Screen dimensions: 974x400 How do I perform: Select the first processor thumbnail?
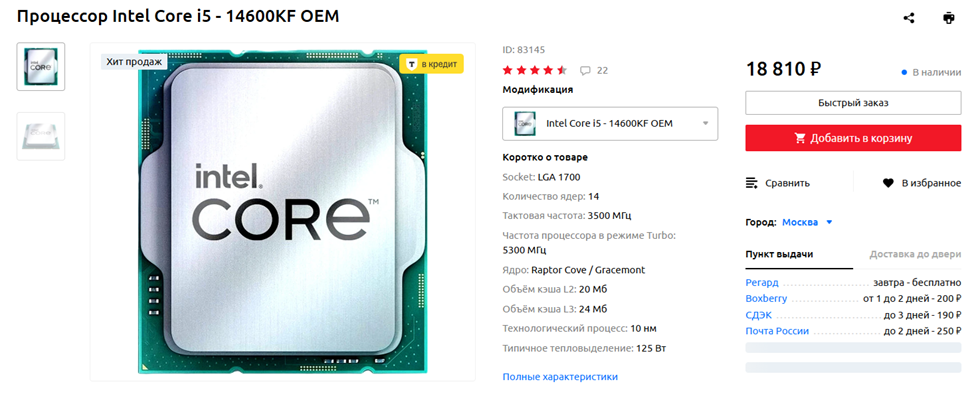click(40, 66)
